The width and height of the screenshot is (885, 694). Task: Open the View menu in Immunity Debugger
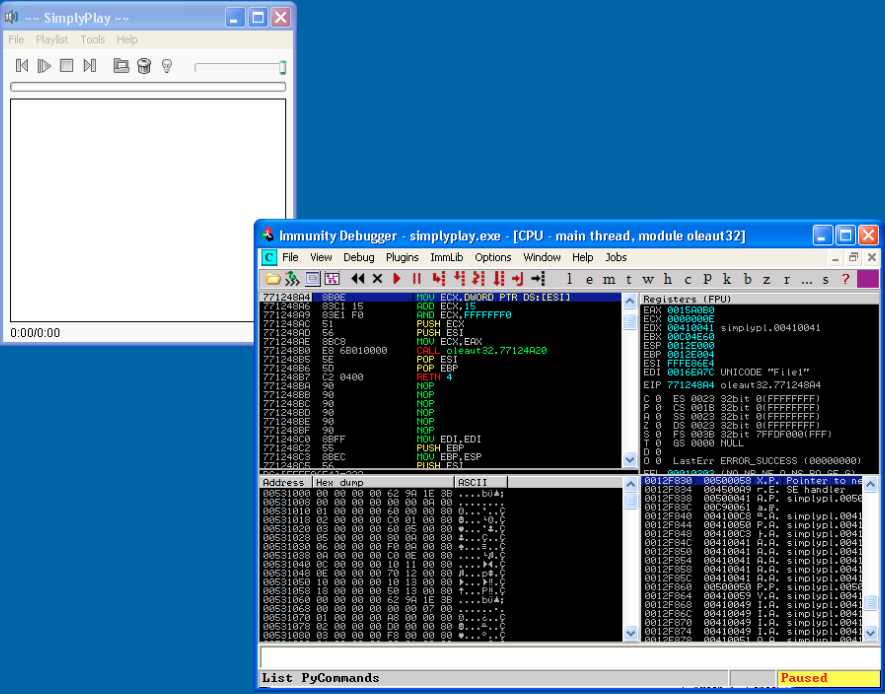coord(321,257)
